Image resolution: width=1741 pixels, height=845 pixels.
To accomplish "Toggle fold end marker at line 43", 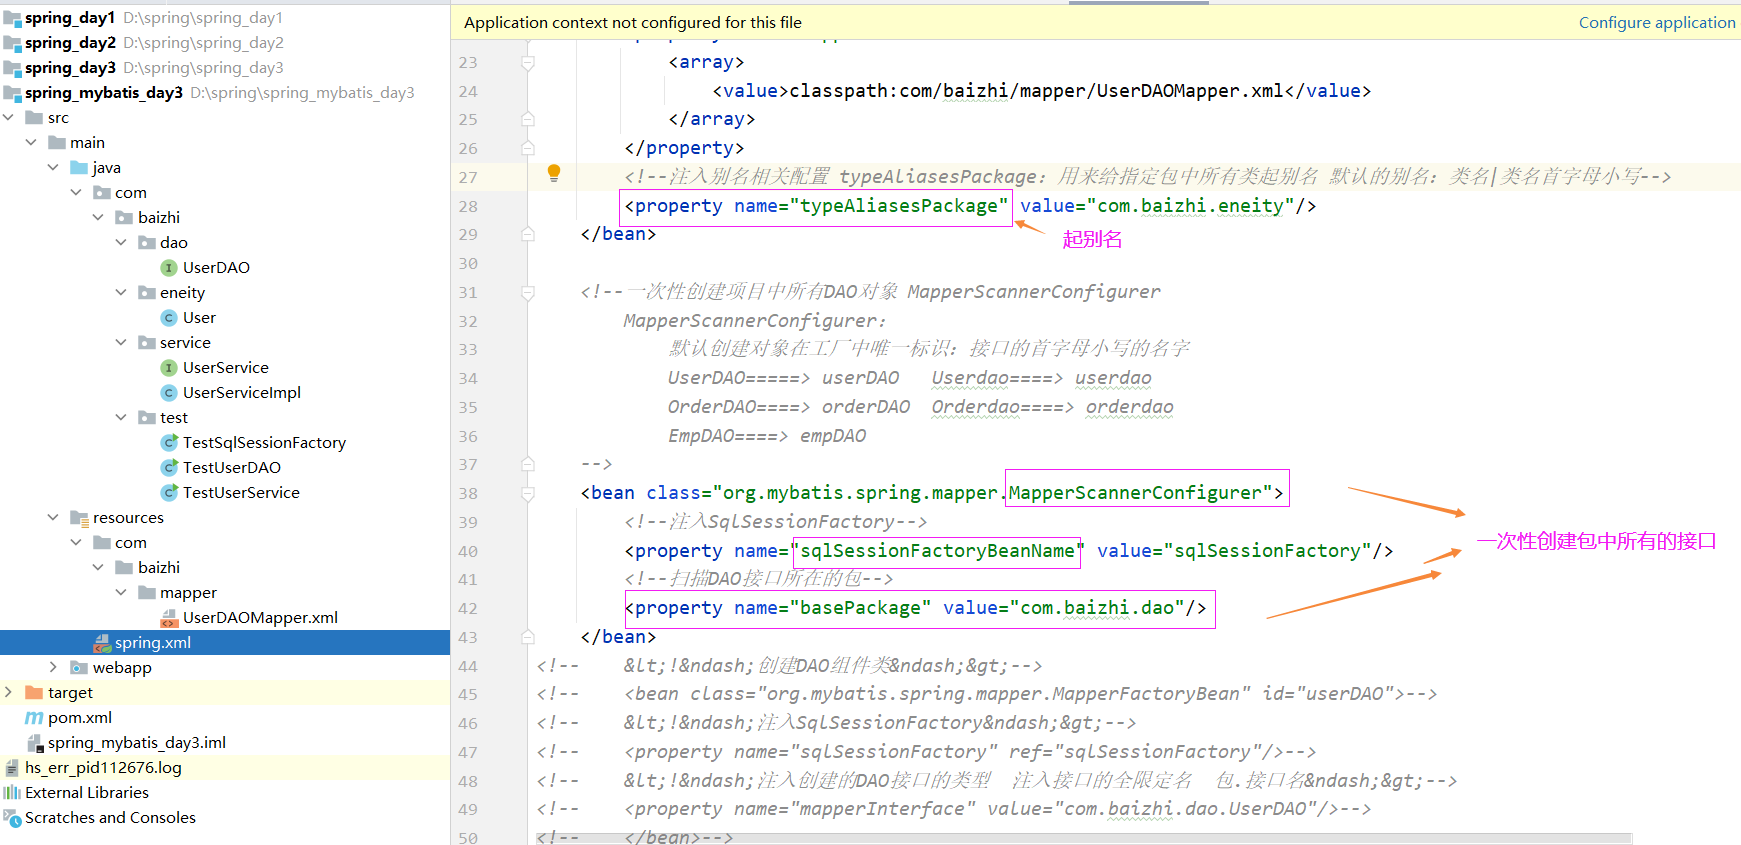I will tap(528, 637).
